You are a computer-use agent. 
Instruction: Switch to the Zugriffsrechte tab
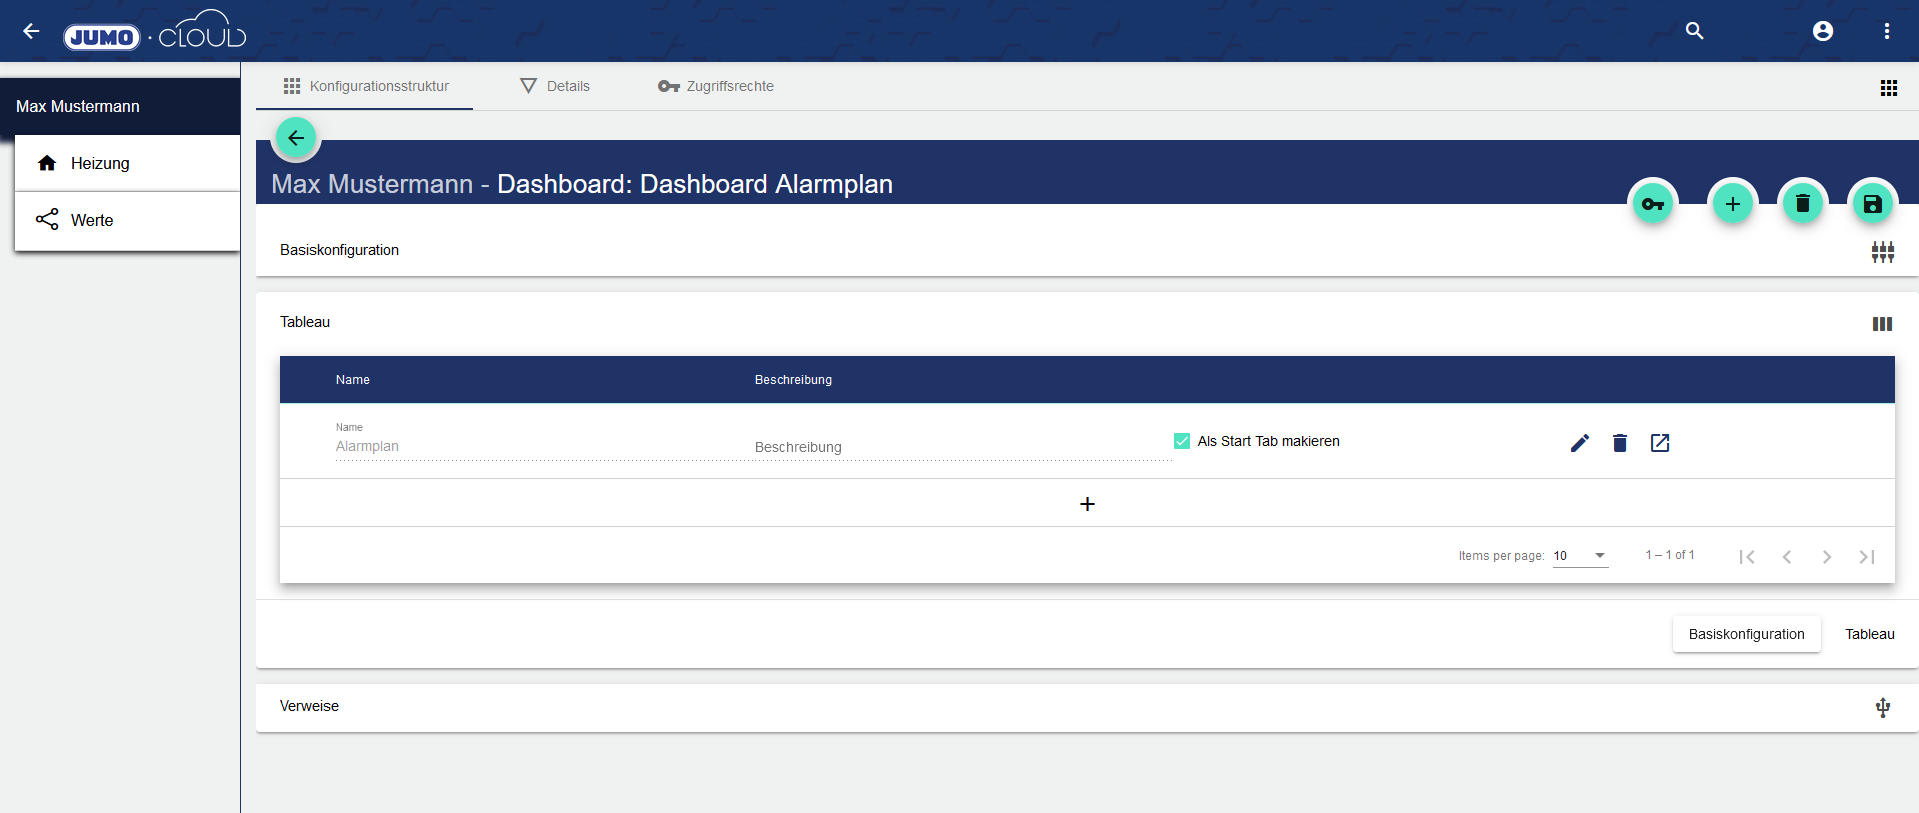(716, 86)
